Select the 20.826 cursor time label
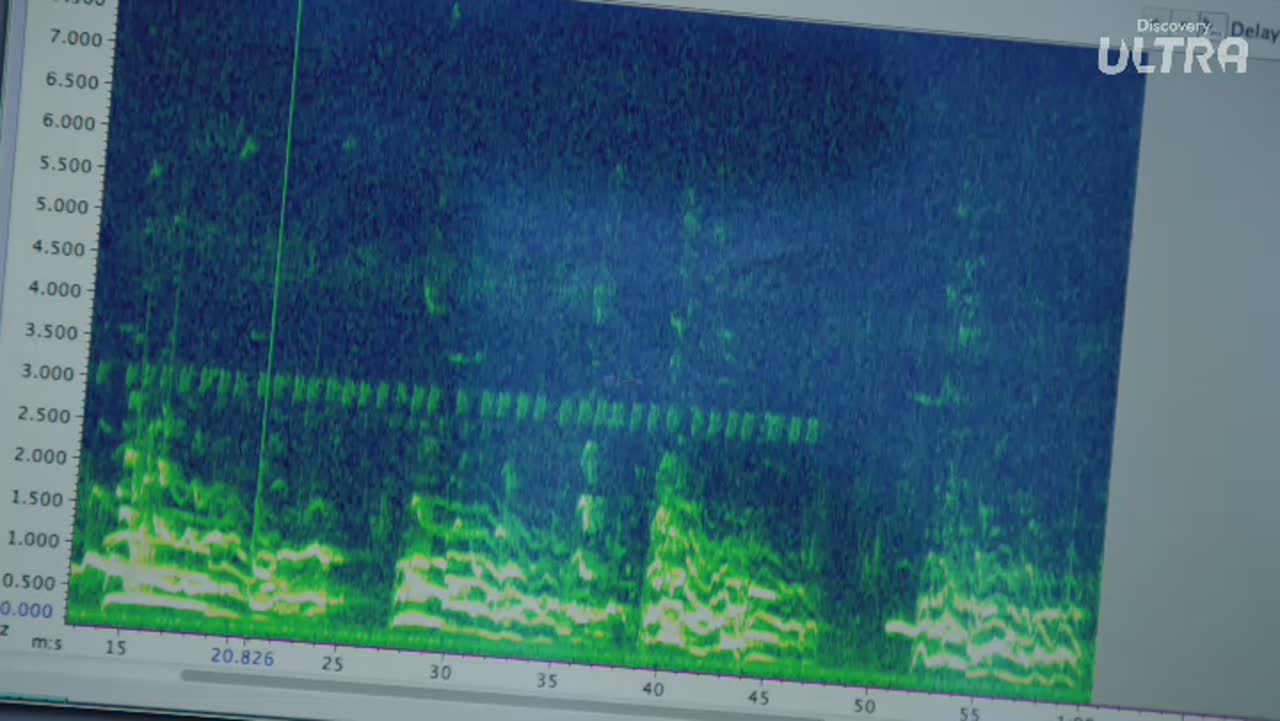The height and width of the screenshot is (721, 1280). (242, 657)
